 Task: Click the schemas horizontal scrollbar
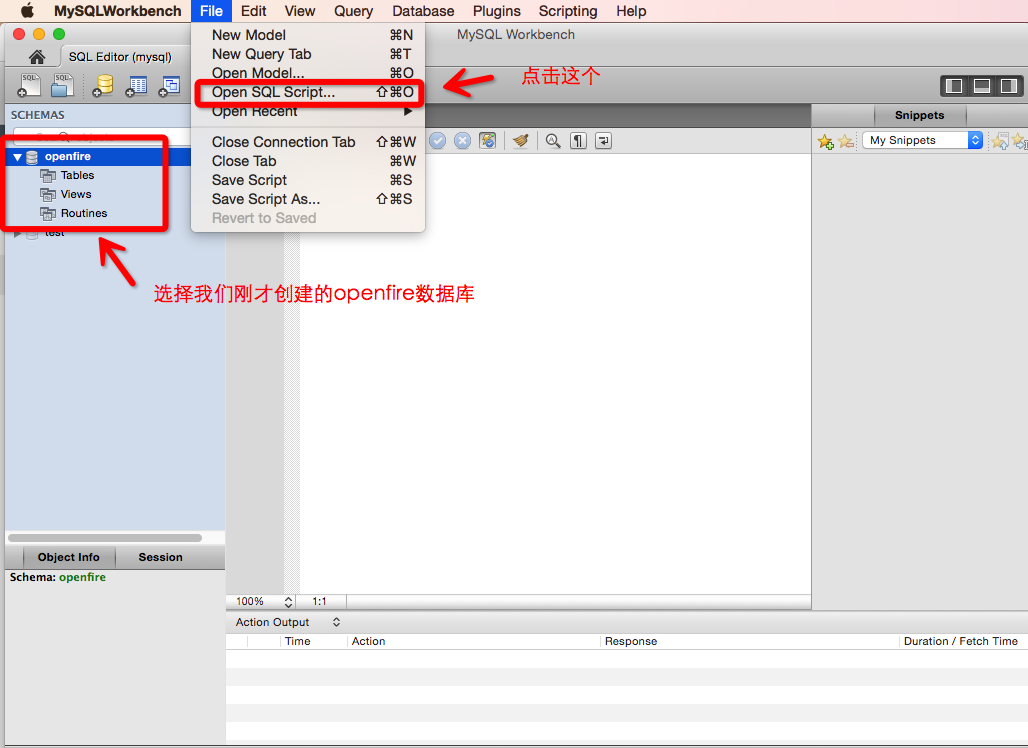tap(105, 538)
